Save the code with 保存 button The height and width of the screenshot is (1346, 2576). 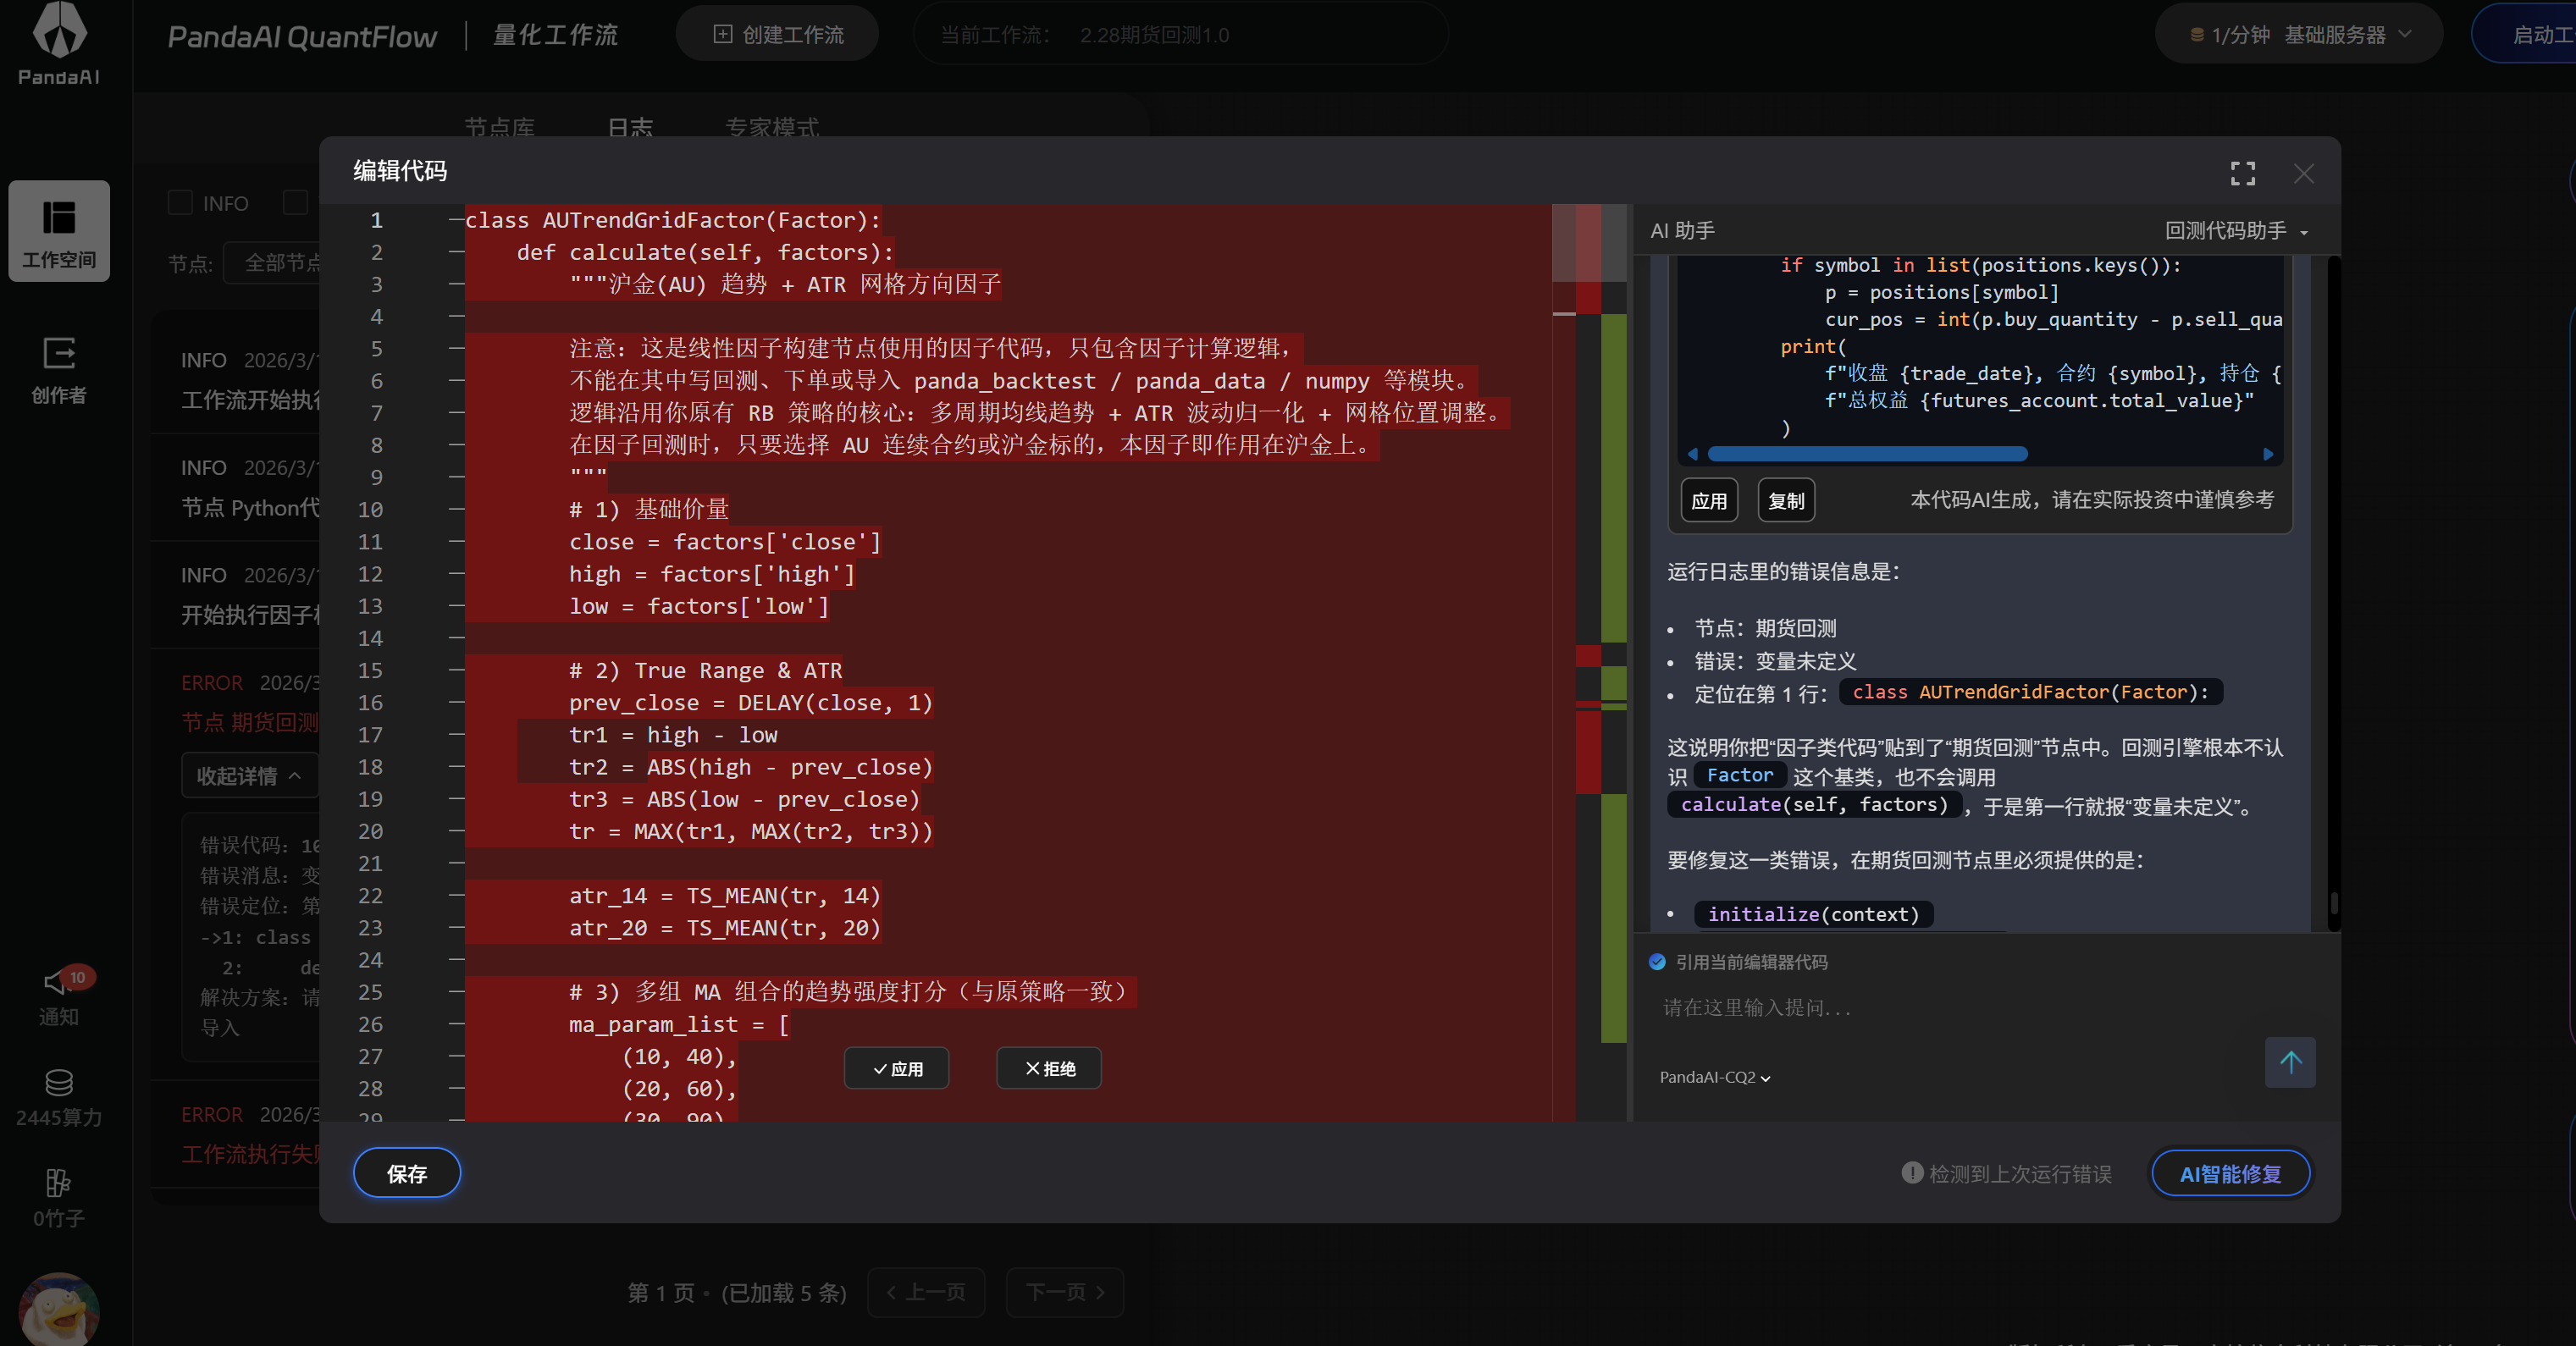(407, 1173)
